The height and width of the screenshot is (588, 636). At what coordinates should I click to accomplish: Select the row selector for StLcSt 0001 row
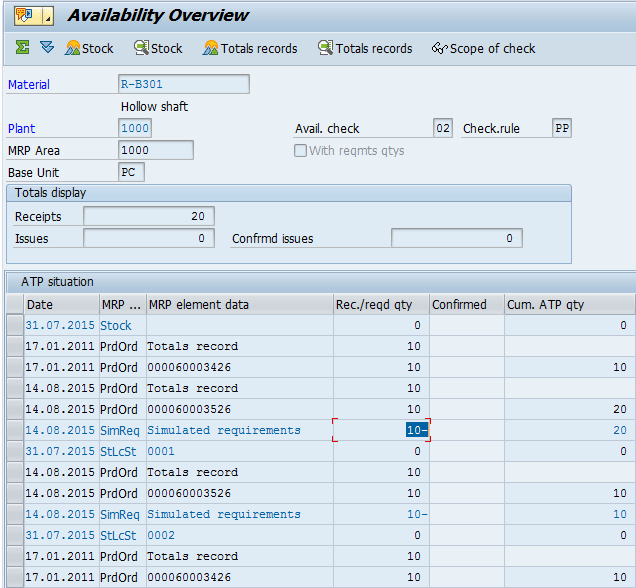pos(15,451)
